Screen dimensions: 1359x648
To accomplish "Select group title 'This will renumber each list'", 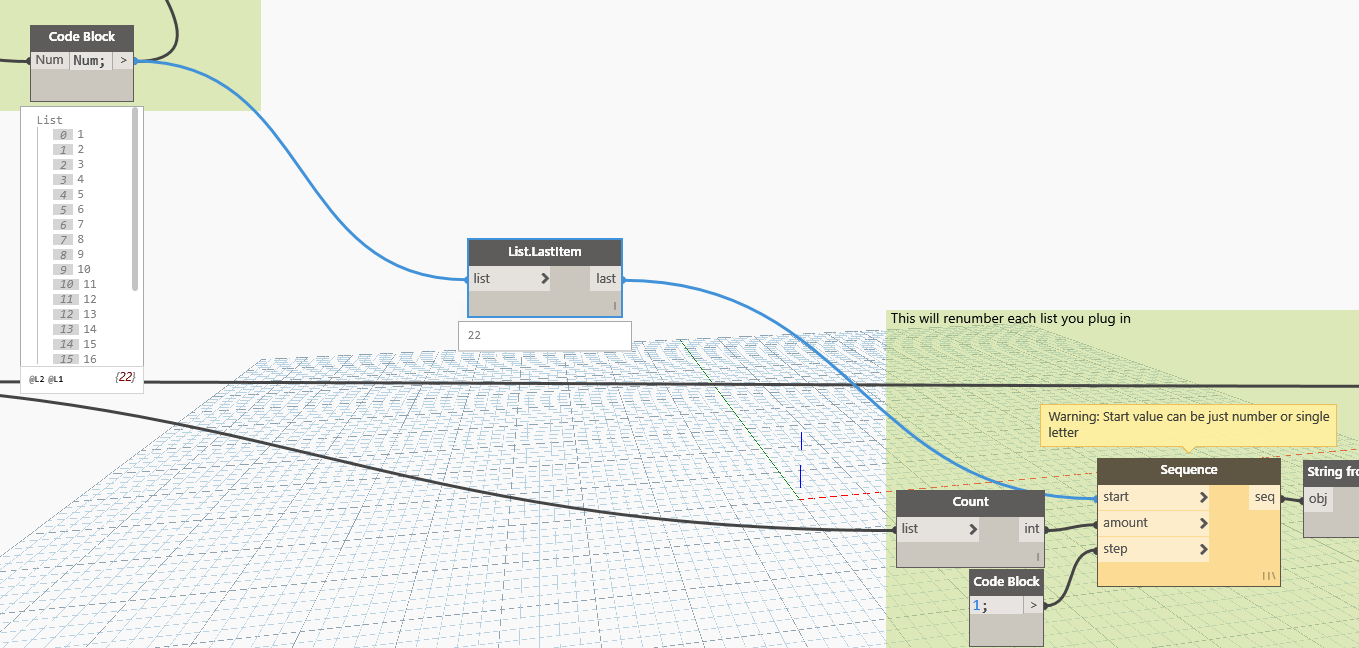I will coord(1010,319).
